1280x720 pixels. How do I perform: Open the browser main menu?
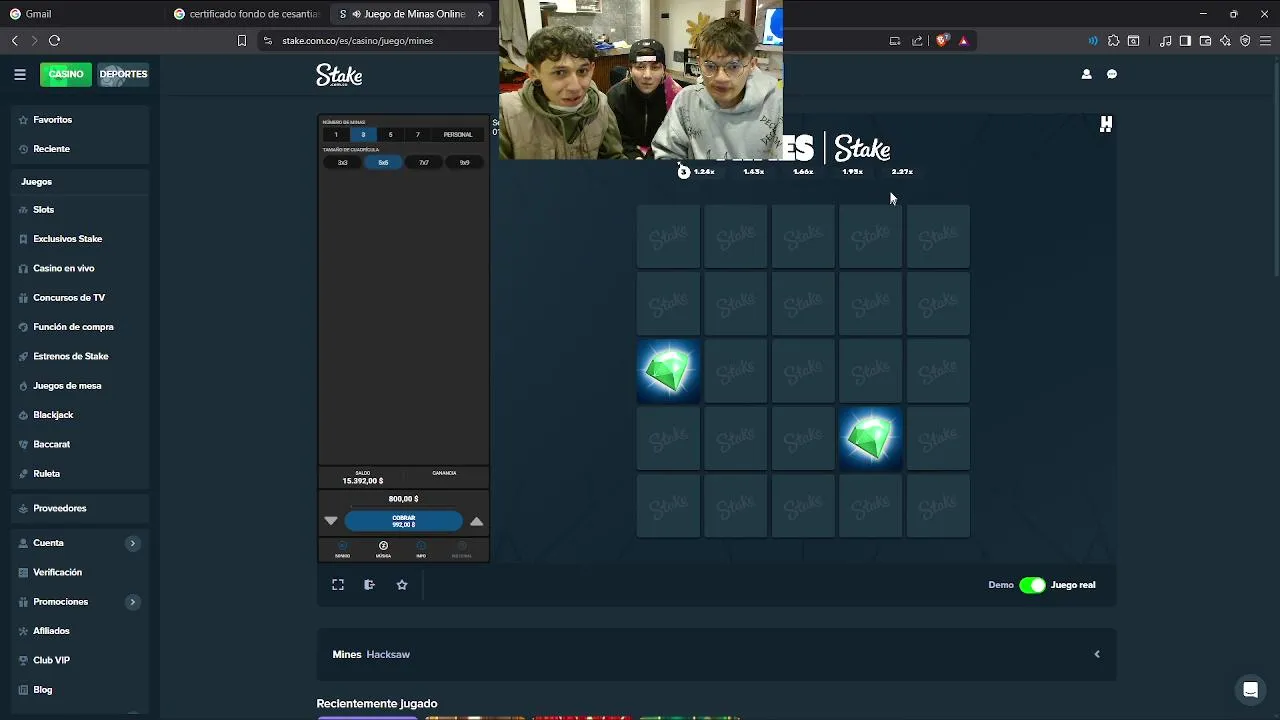tap(1265, 41)
